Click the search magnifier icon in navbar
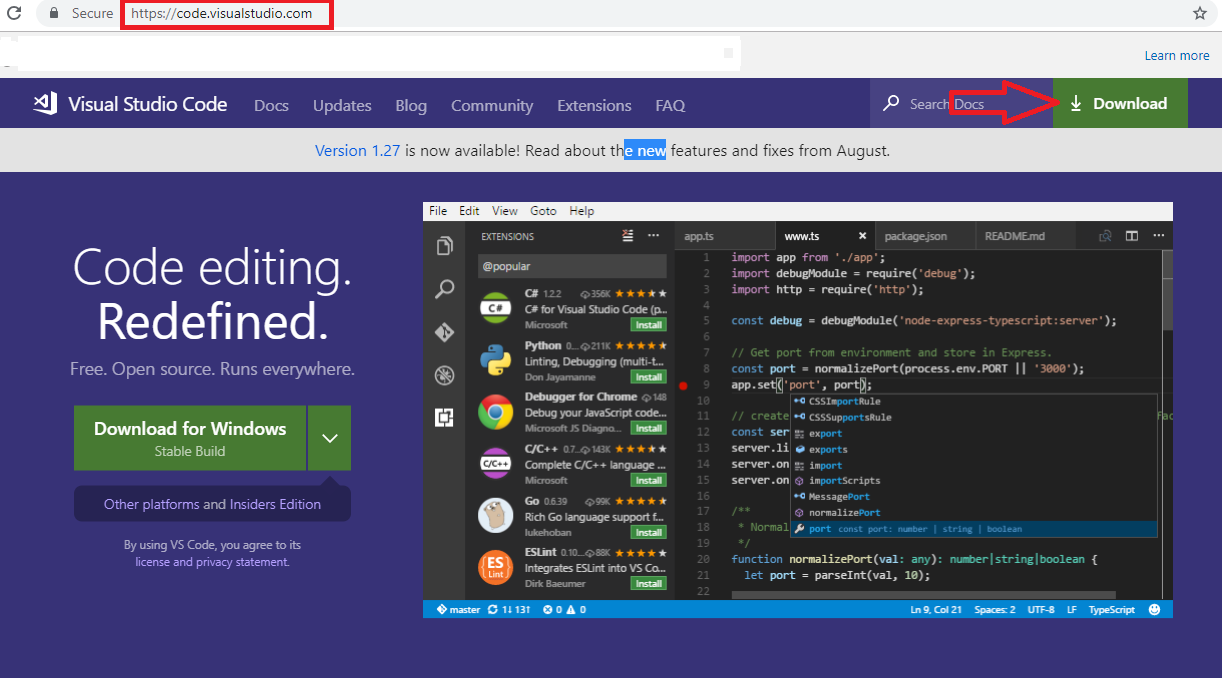The width and height of the screenshot is (1222, 678). (x=891, y=104)
